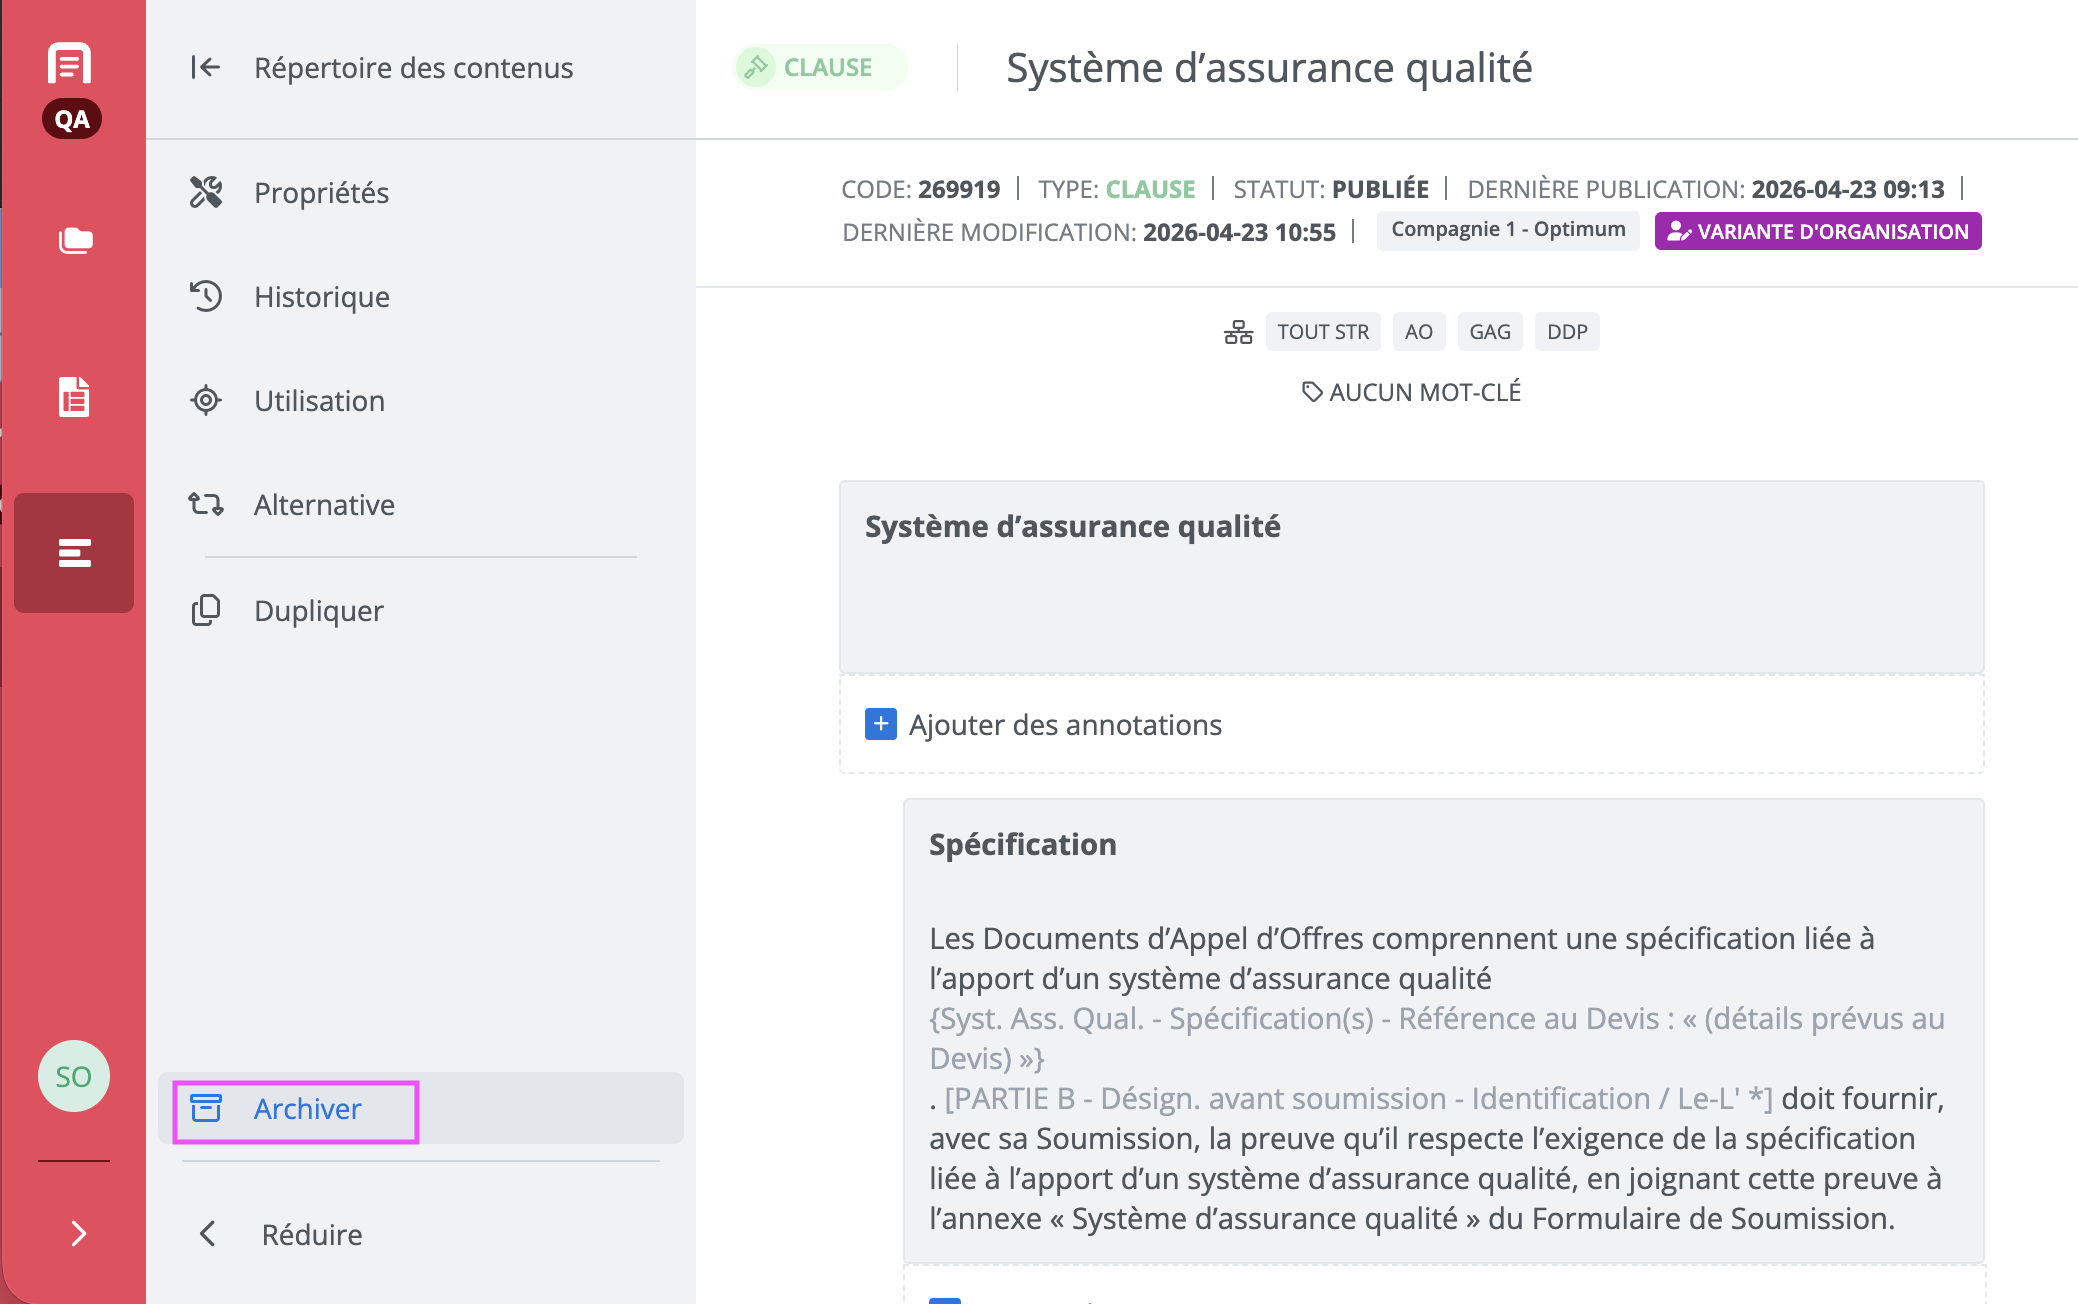The width and height of the screenshot is (2078, 1304).
Task: Select the DDP tag
Action: [x=1567, y=332]
